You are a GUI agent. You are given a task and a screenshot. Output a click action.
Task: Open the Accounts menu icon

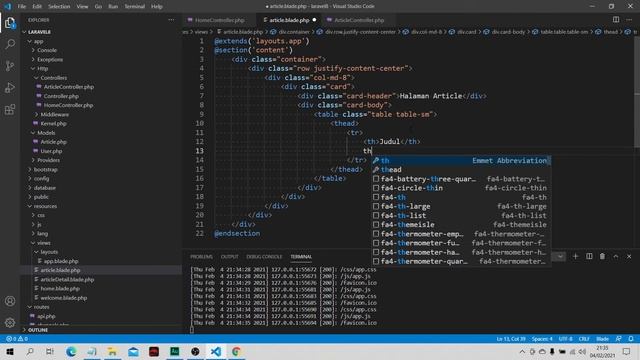click(10, 301)
